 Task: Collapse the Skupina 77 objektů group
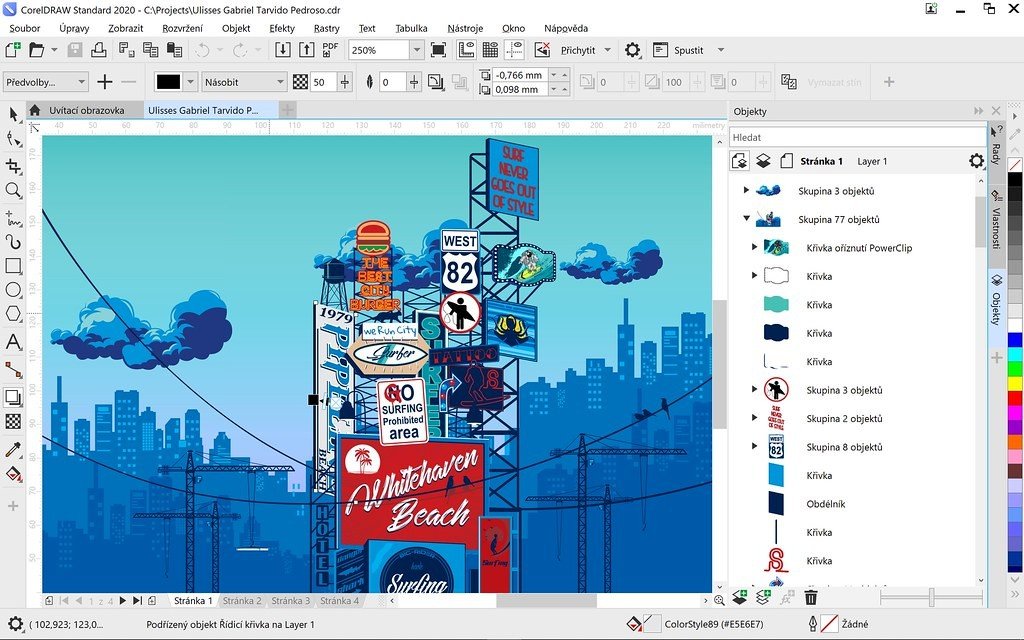click(x=746, y=219)
